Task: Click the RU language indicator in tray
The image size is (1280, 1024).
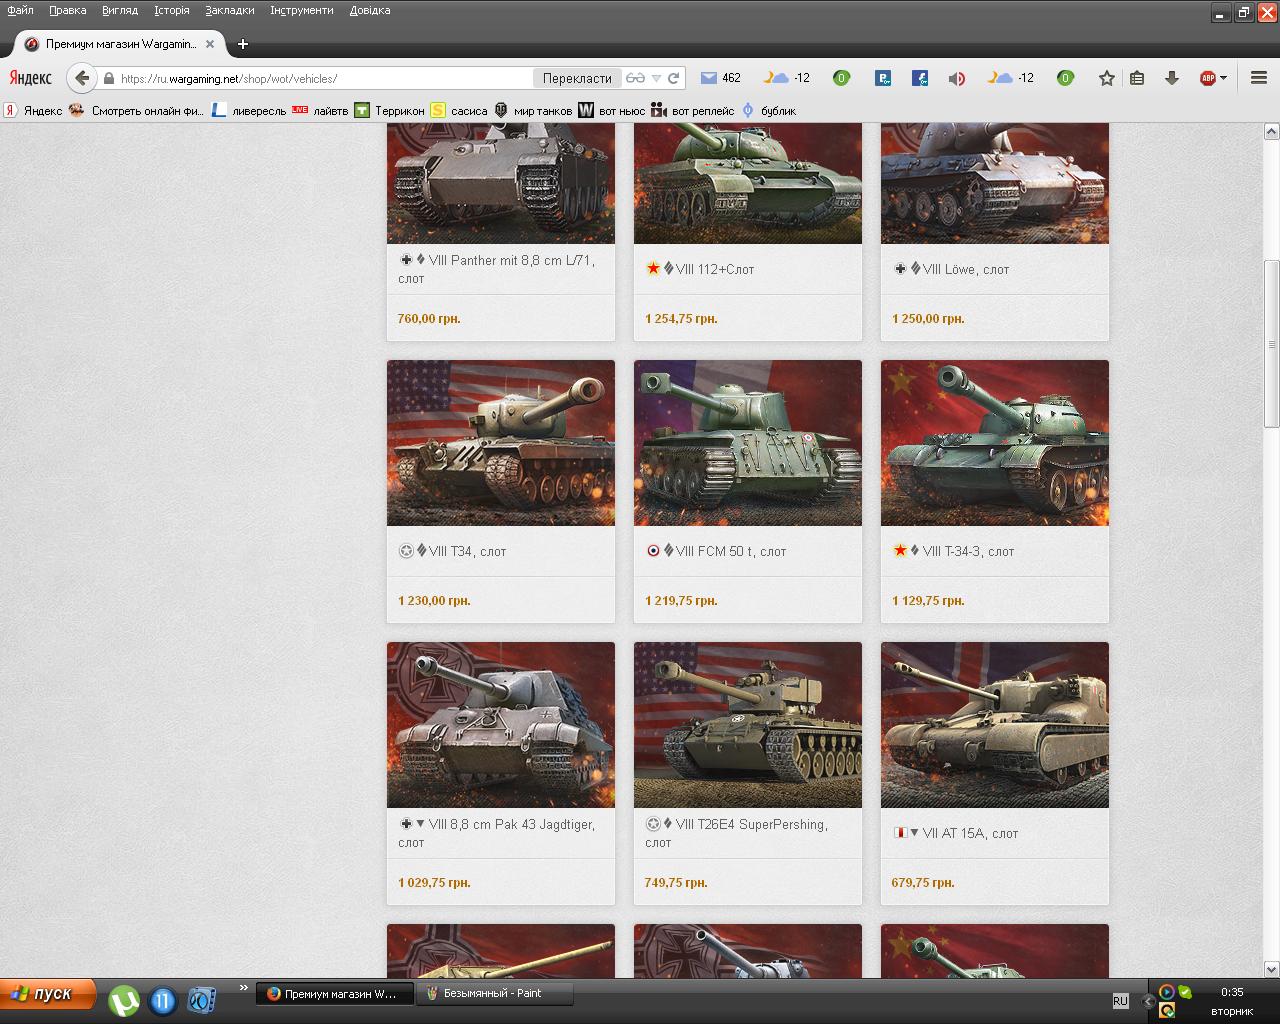Action: (1120, 1001)
